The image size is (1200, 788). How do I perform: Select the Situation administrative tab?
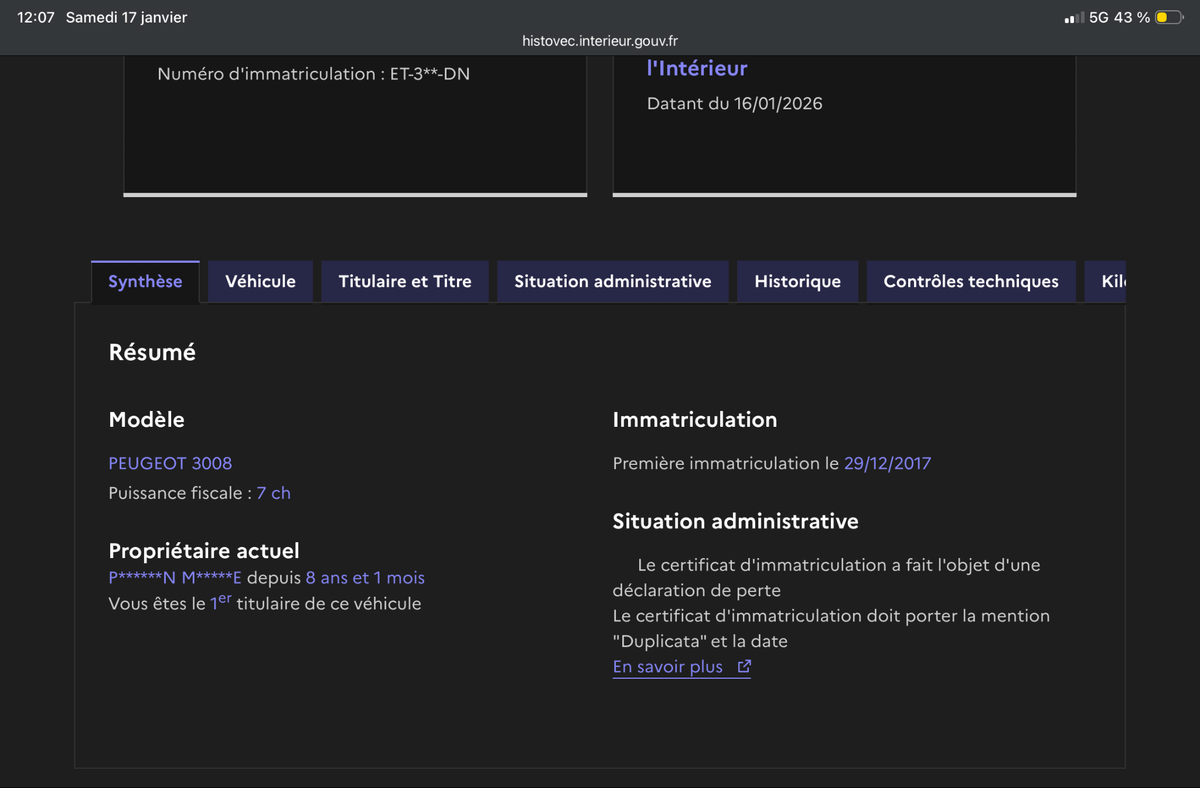(613, 282)
